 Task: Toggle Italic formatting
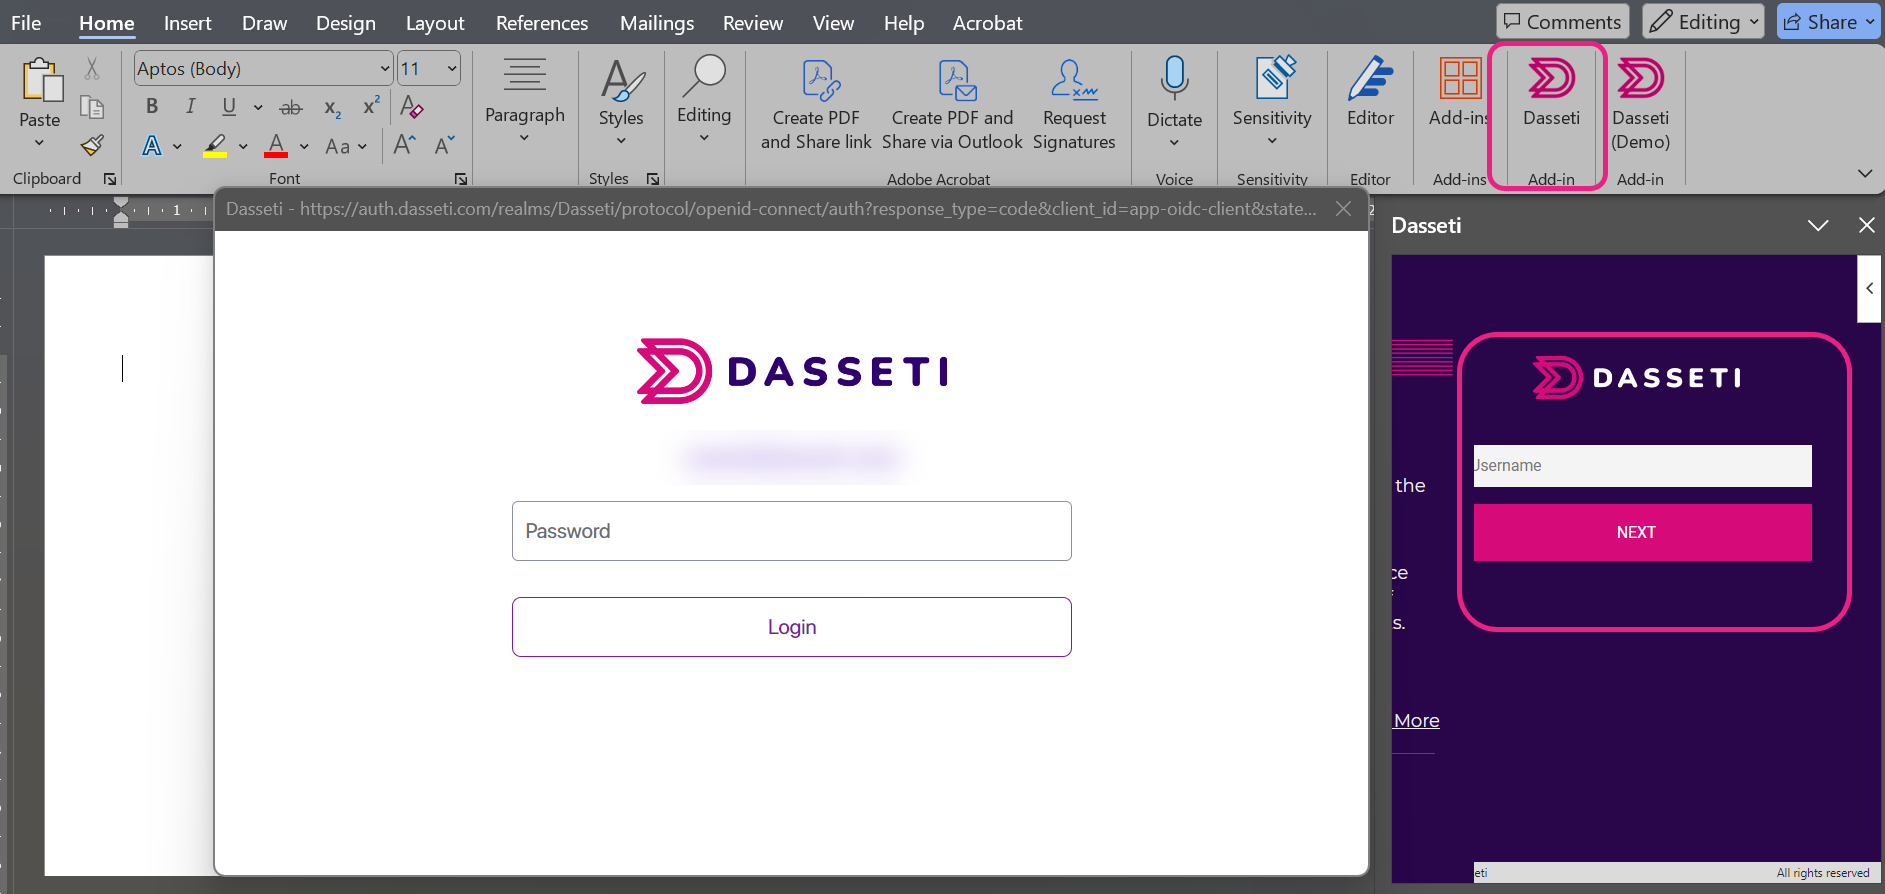coord(190,106)
